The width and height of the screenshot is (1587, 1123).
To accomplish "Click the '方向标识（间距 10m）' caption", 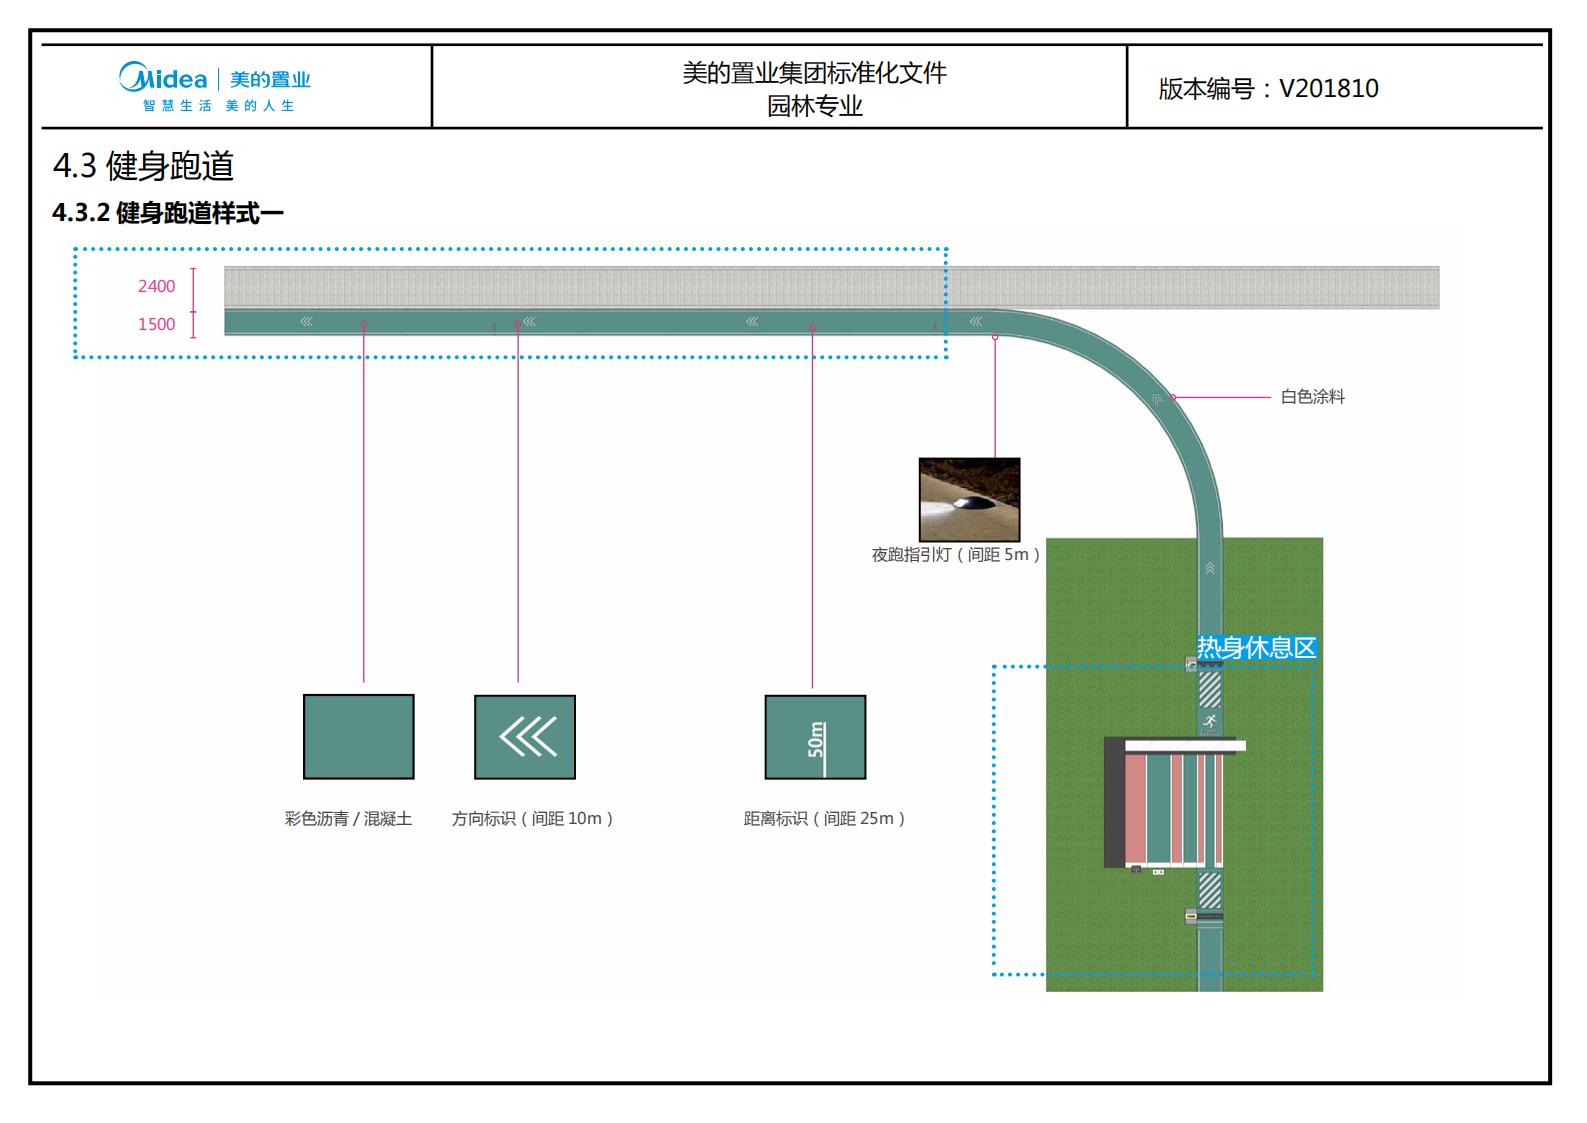I will pos(533,819).
